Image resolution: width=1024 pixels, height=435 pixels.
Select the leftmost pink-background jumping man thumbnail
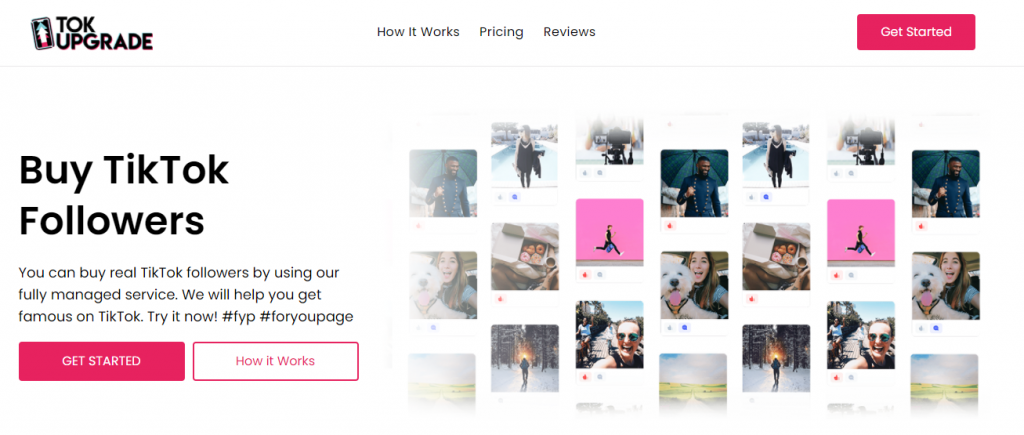tap(609, 233)
